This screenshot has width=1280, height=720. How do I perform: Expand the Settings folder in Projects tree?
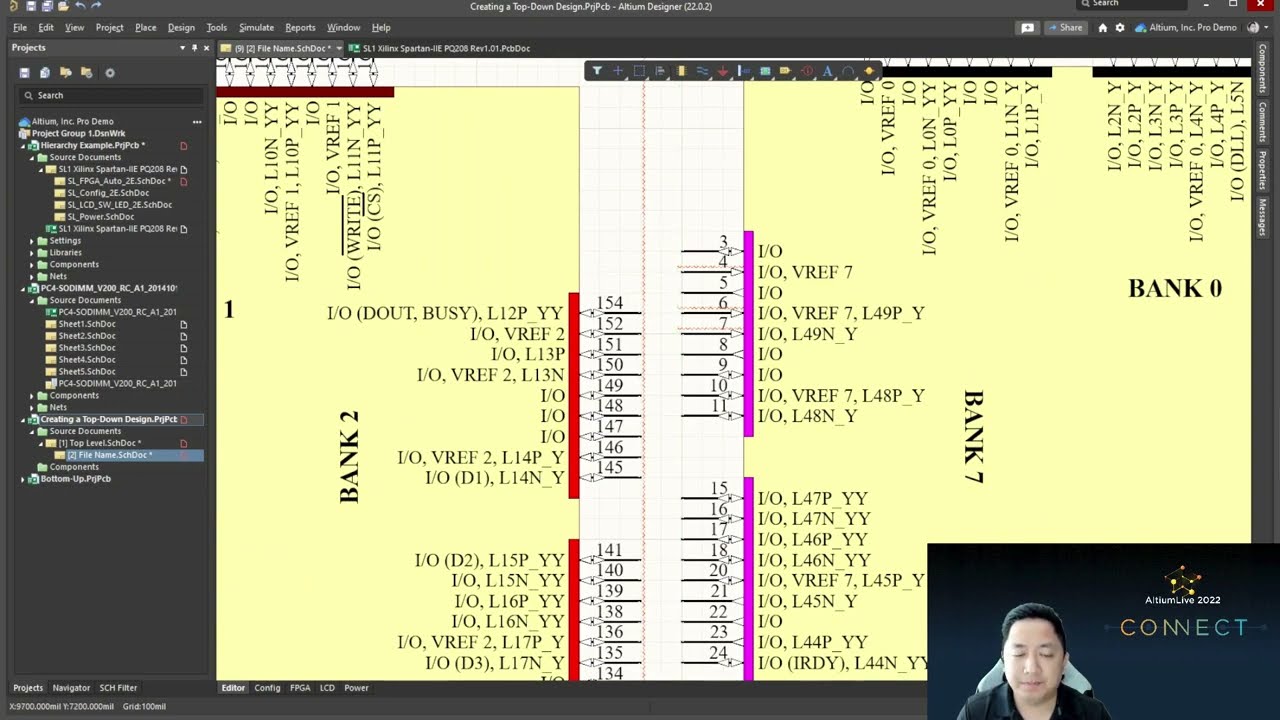pos(33,241)
